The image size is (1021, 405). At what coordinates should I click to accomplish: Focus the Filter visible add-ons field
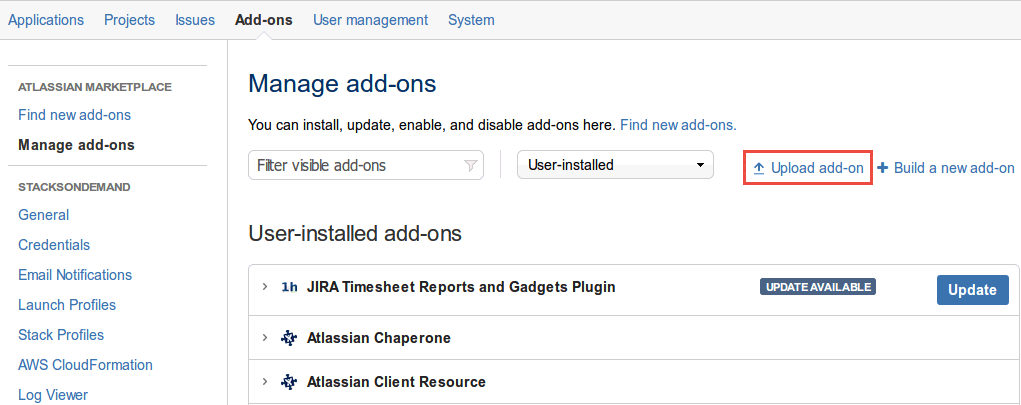(366, 165)
